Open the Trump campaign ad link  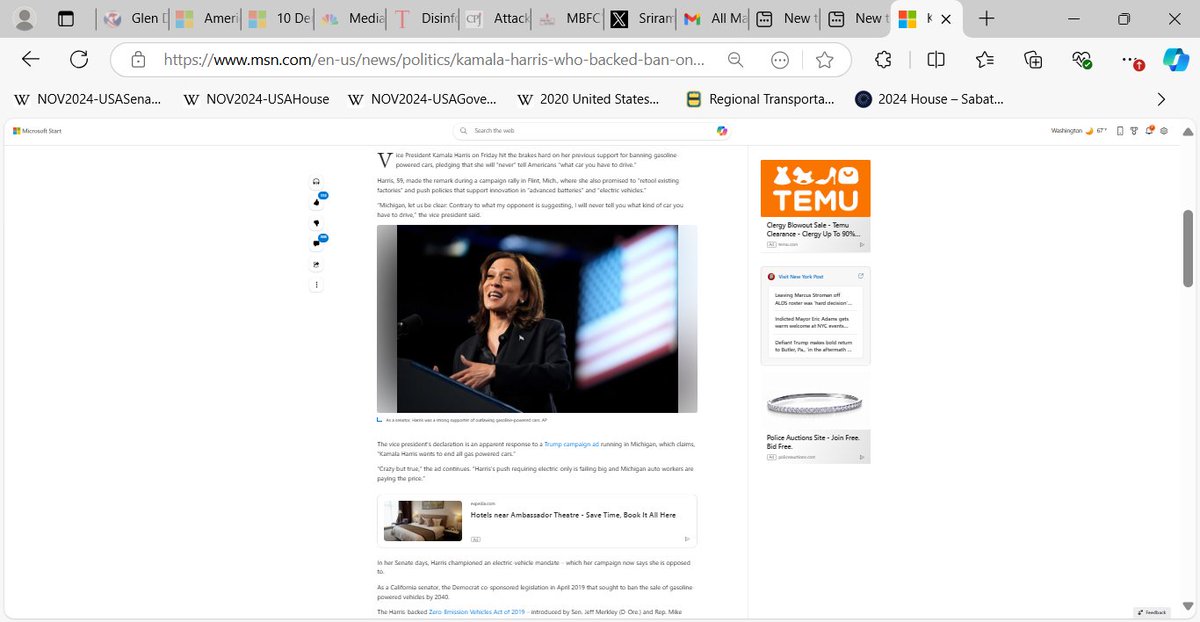pyautogui.click(x=572, y=443)
